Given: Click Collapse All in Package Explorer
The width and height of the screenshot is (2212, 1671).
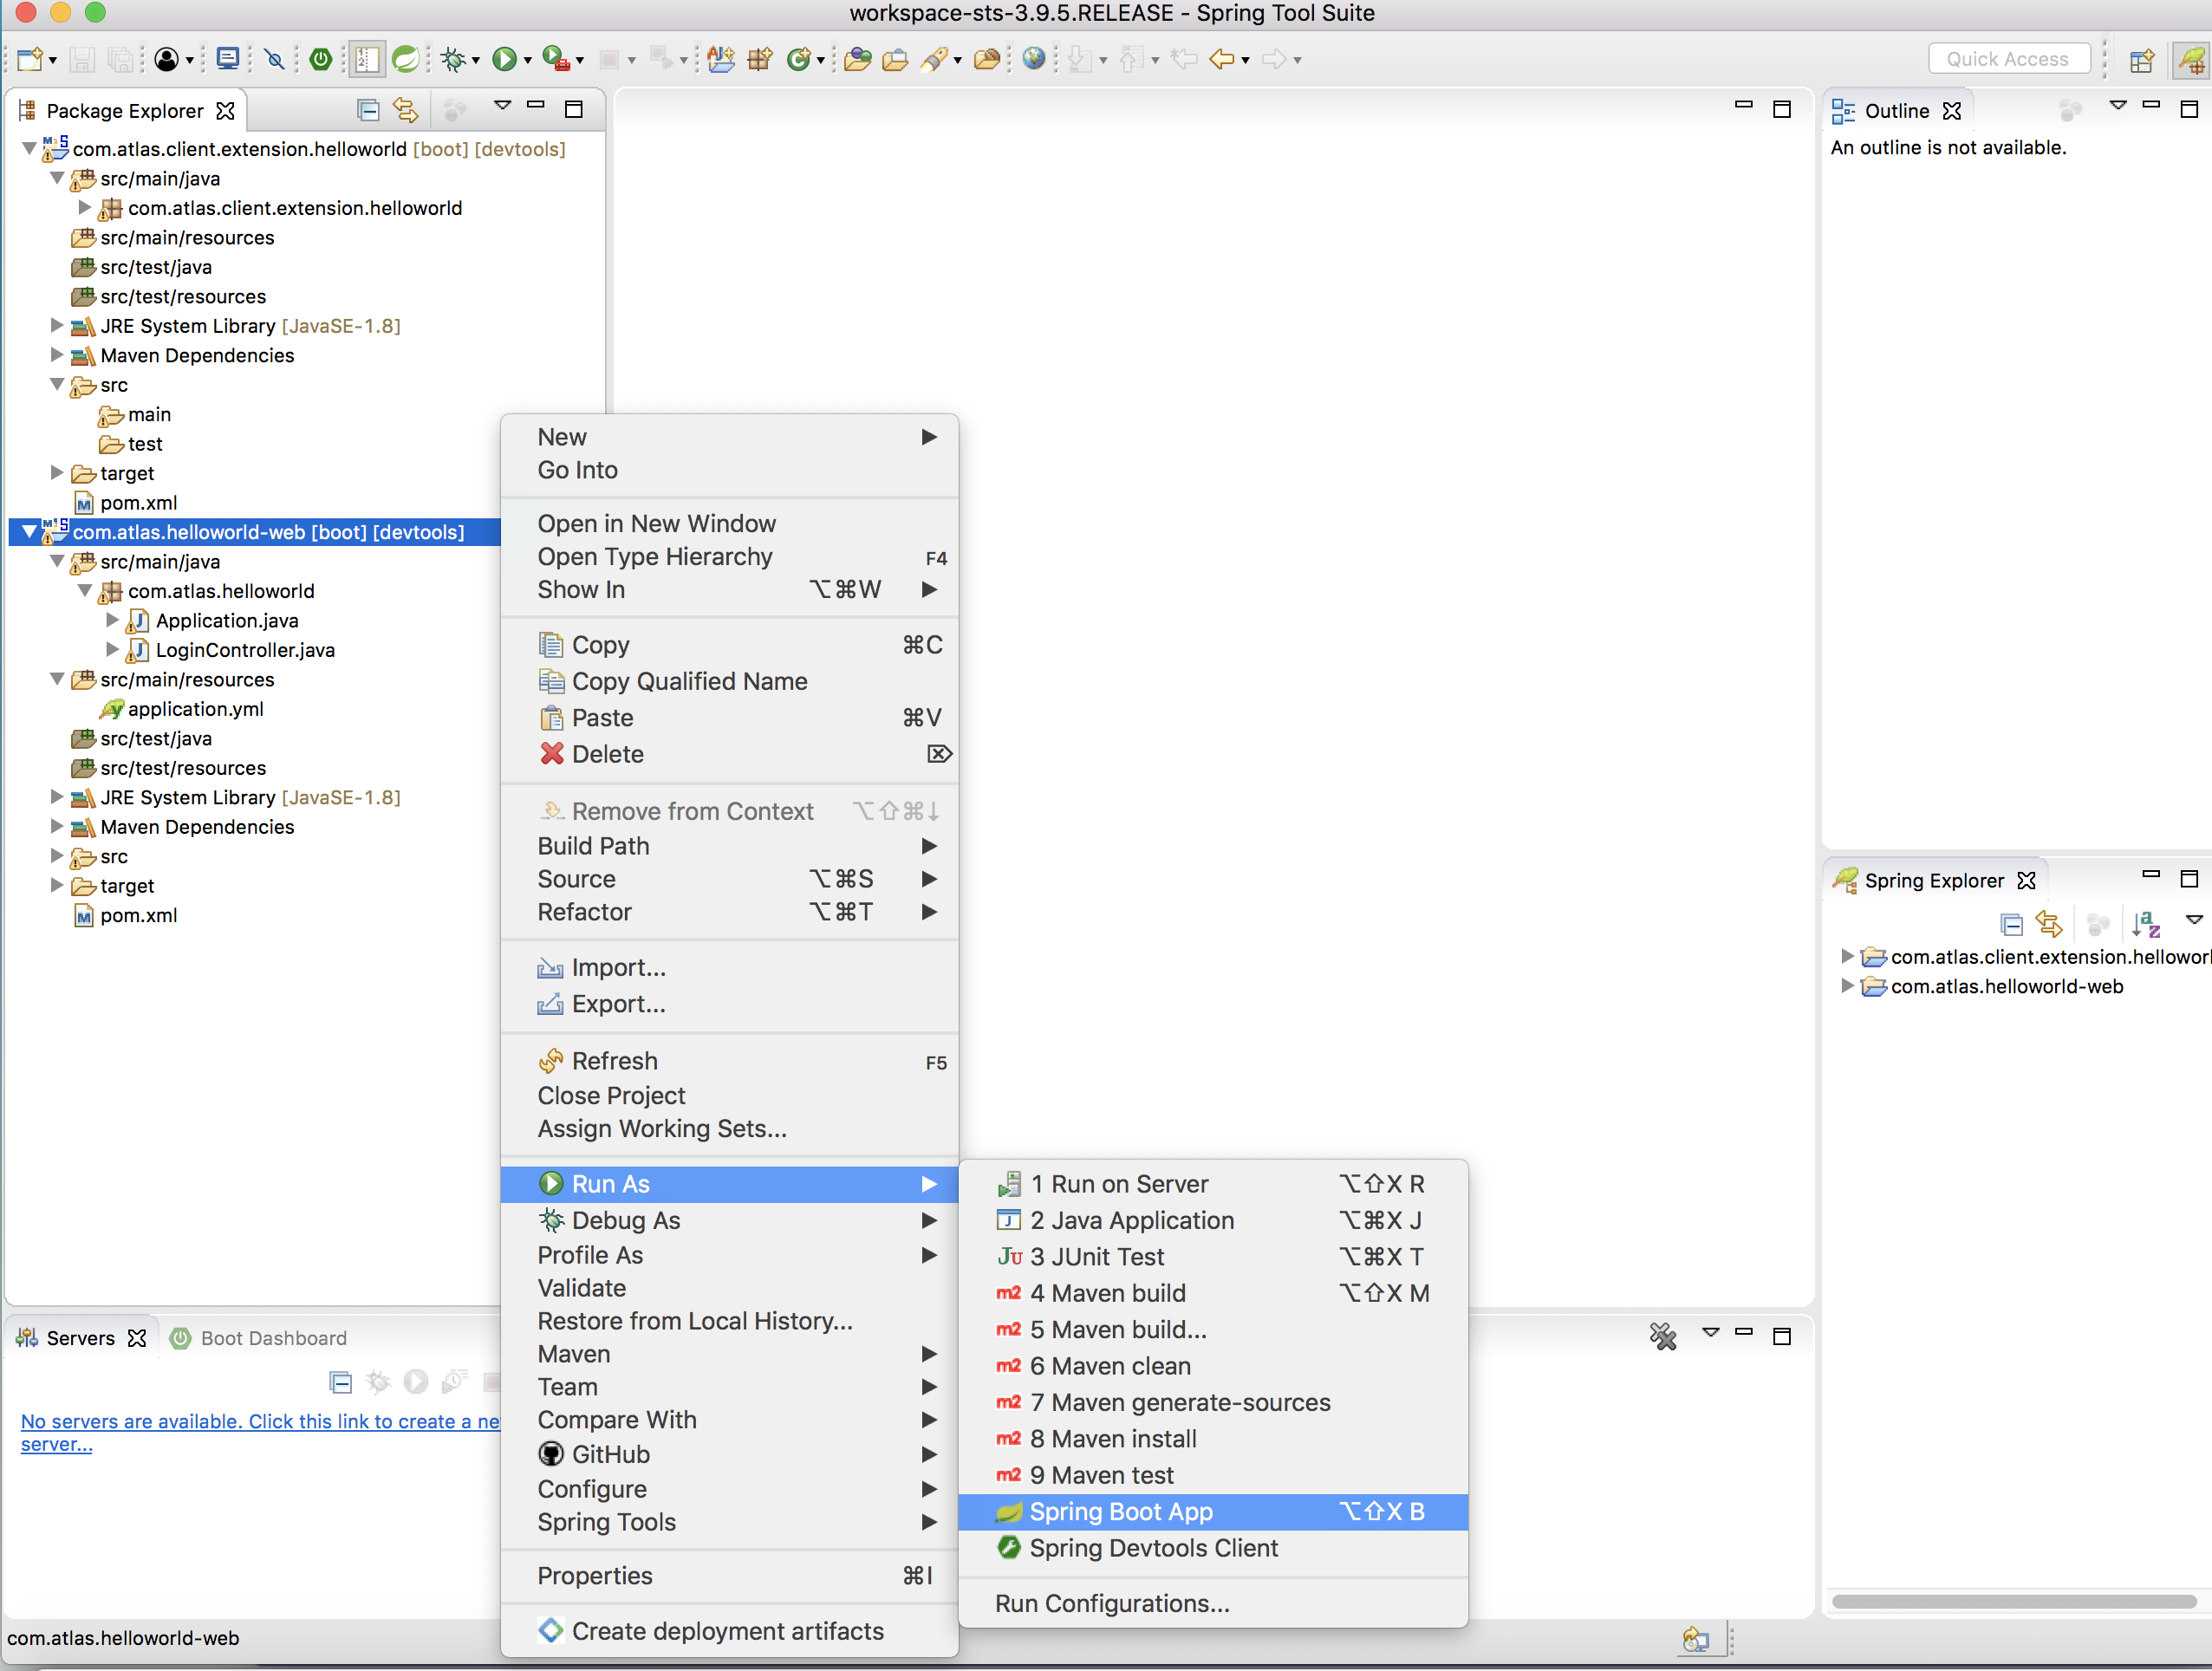Looking at the screenshot, I should [367, 110].
